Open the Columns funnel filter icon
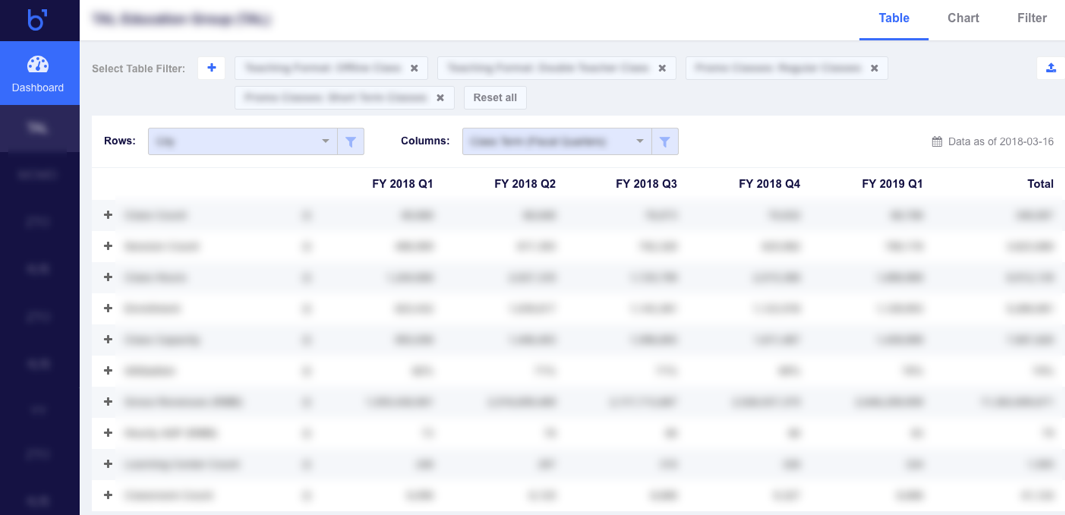The width and height of the screenshot is (1065, 515). tap(665, 142)
